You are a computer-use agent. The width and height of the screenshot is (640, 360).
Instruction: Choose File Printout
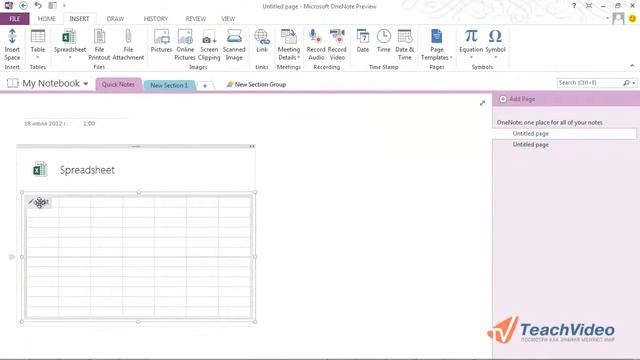pos(99,45)
